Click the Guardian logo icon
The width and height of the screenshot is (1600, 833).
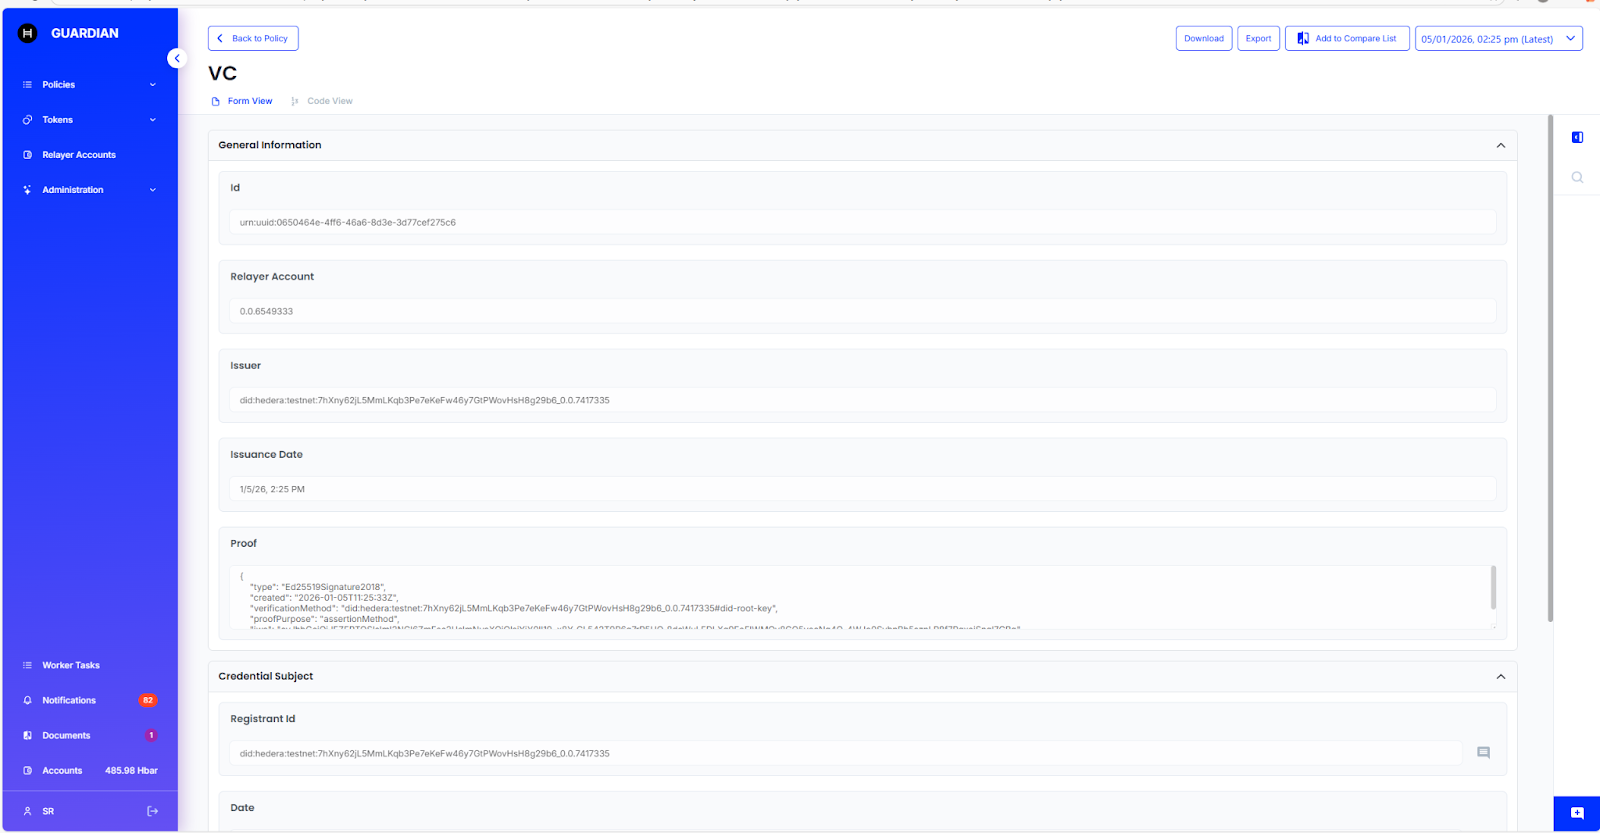click(27, 33)
